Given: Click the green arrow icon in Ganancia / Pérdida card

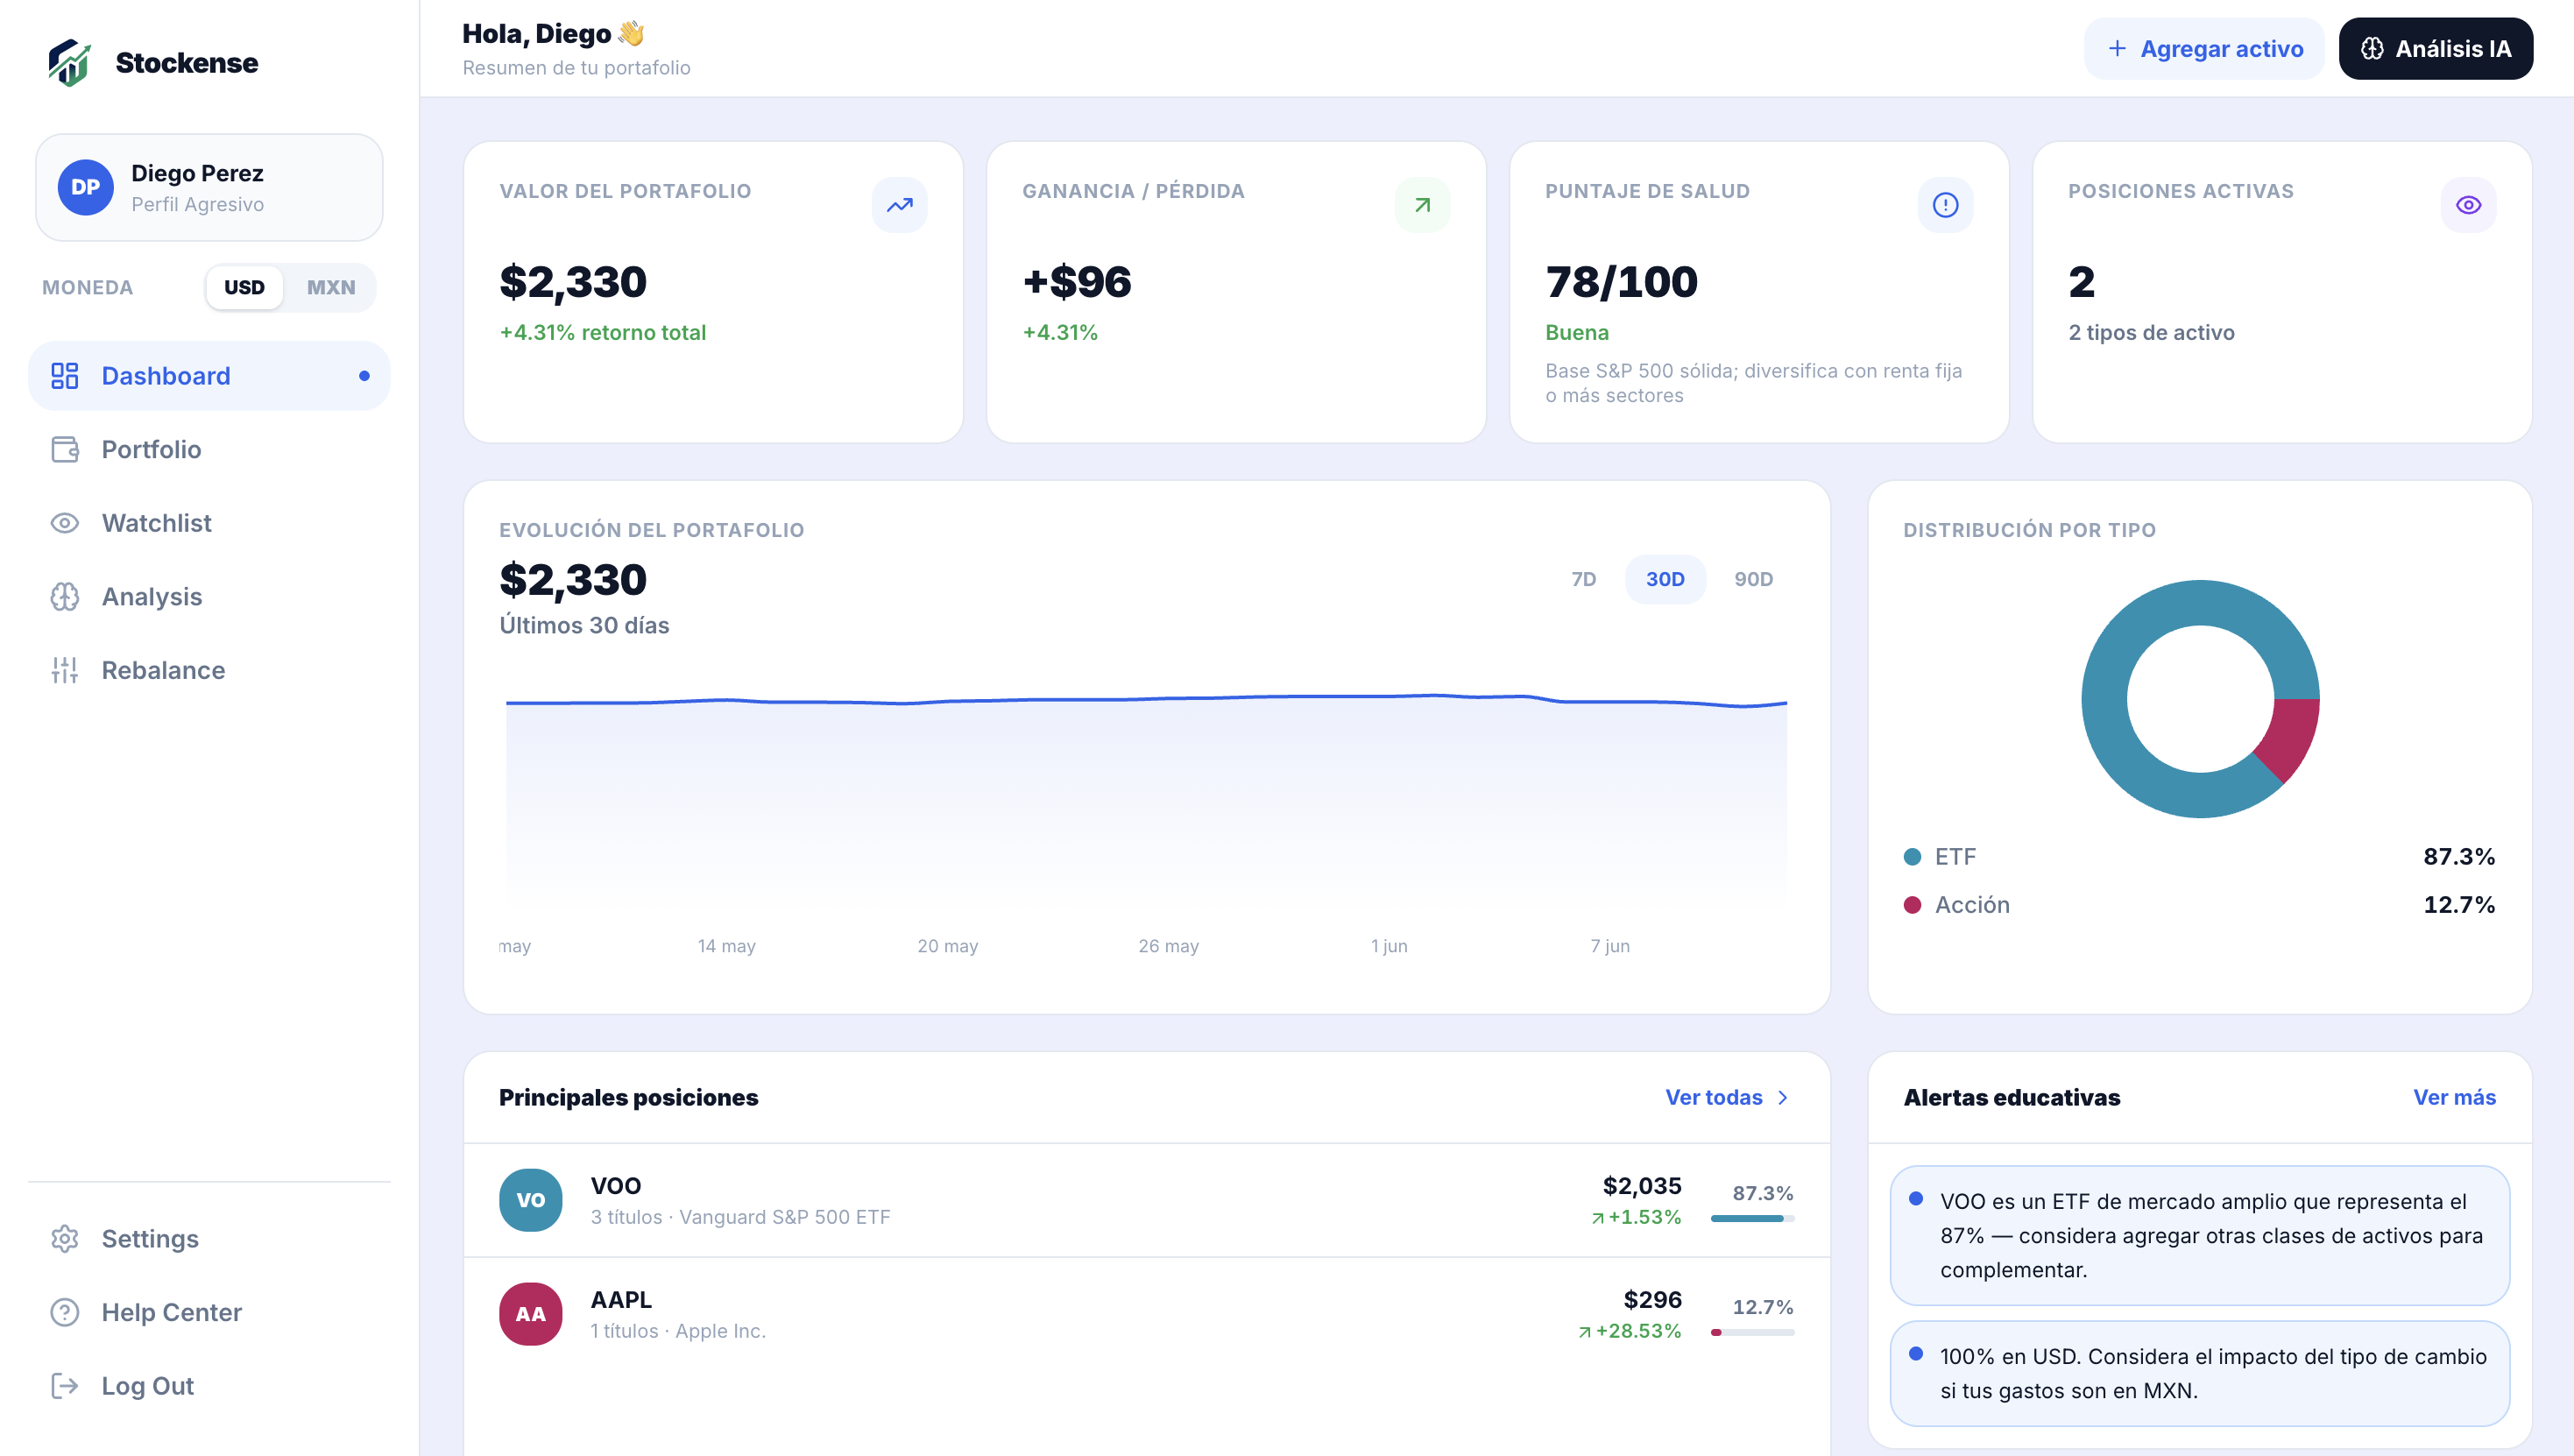Looking at the screenshot, I should point(1422,205).
